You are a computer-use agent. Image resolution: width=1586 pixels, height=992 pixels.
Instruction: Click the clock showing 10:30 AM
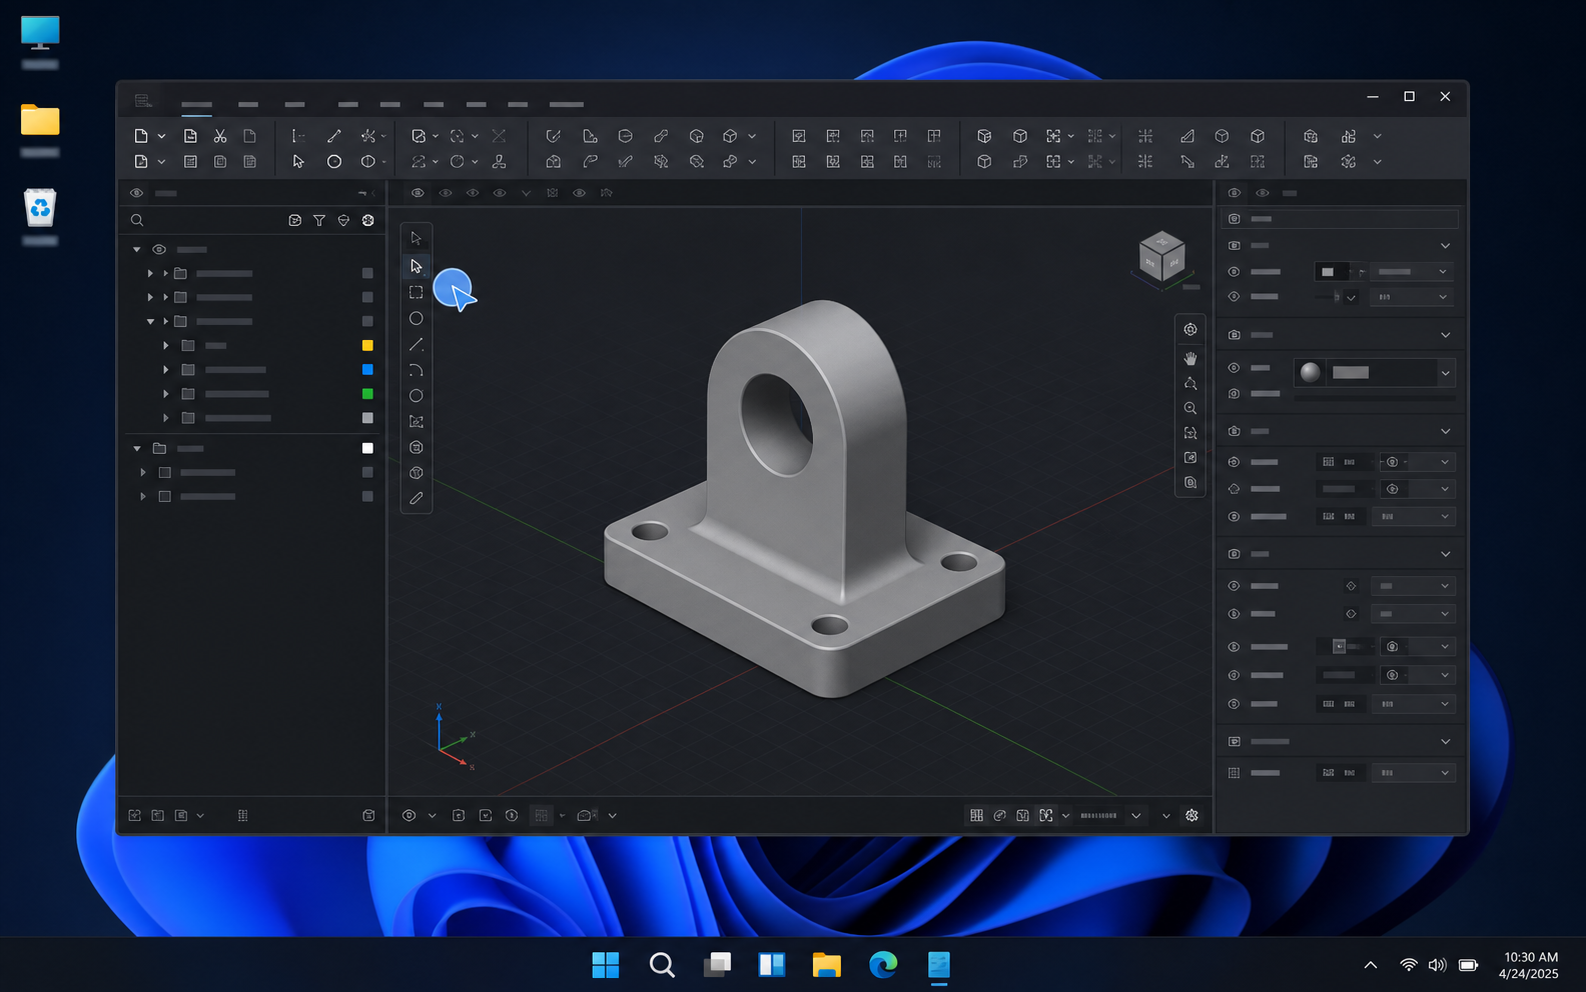coord(1530,957)
